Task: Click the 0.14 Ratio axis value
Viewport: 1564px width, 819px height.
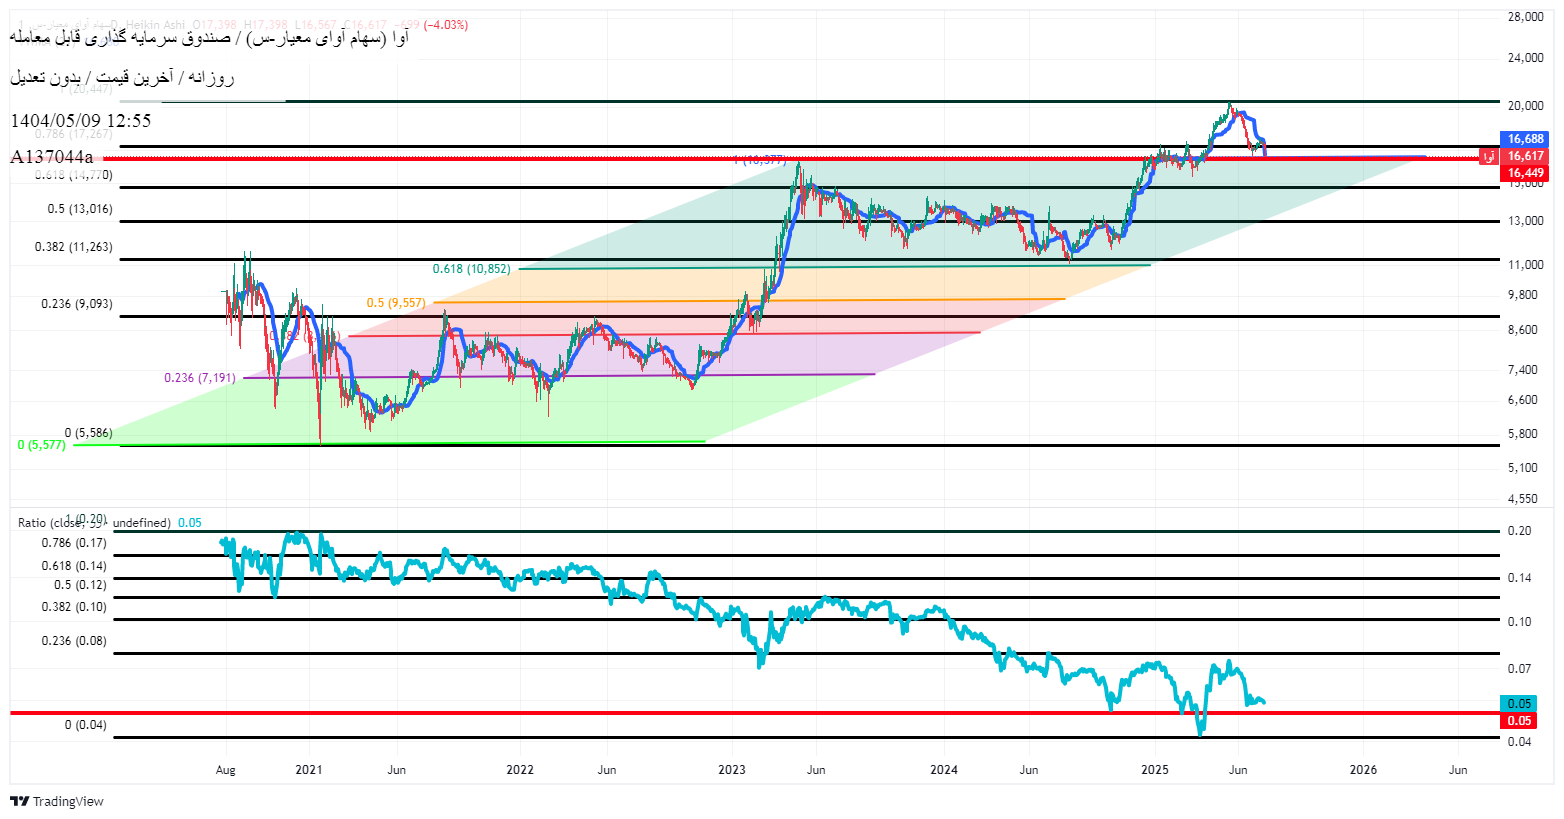Action: coord(1519,578)
